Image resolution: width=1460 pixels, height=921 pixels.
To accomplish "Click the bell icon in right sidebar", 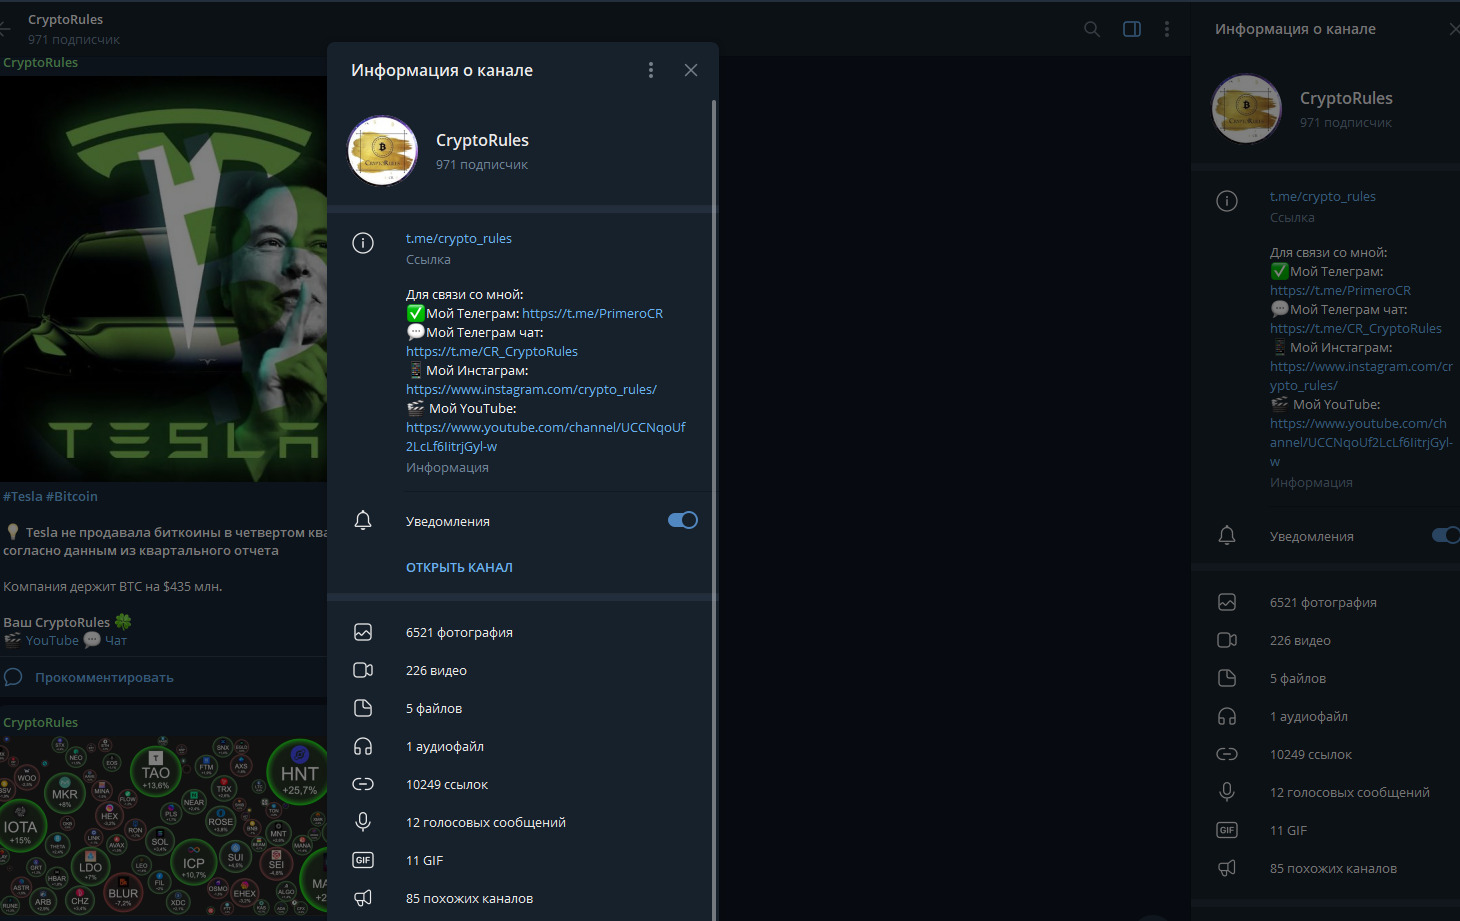I will coord(1227,535).
